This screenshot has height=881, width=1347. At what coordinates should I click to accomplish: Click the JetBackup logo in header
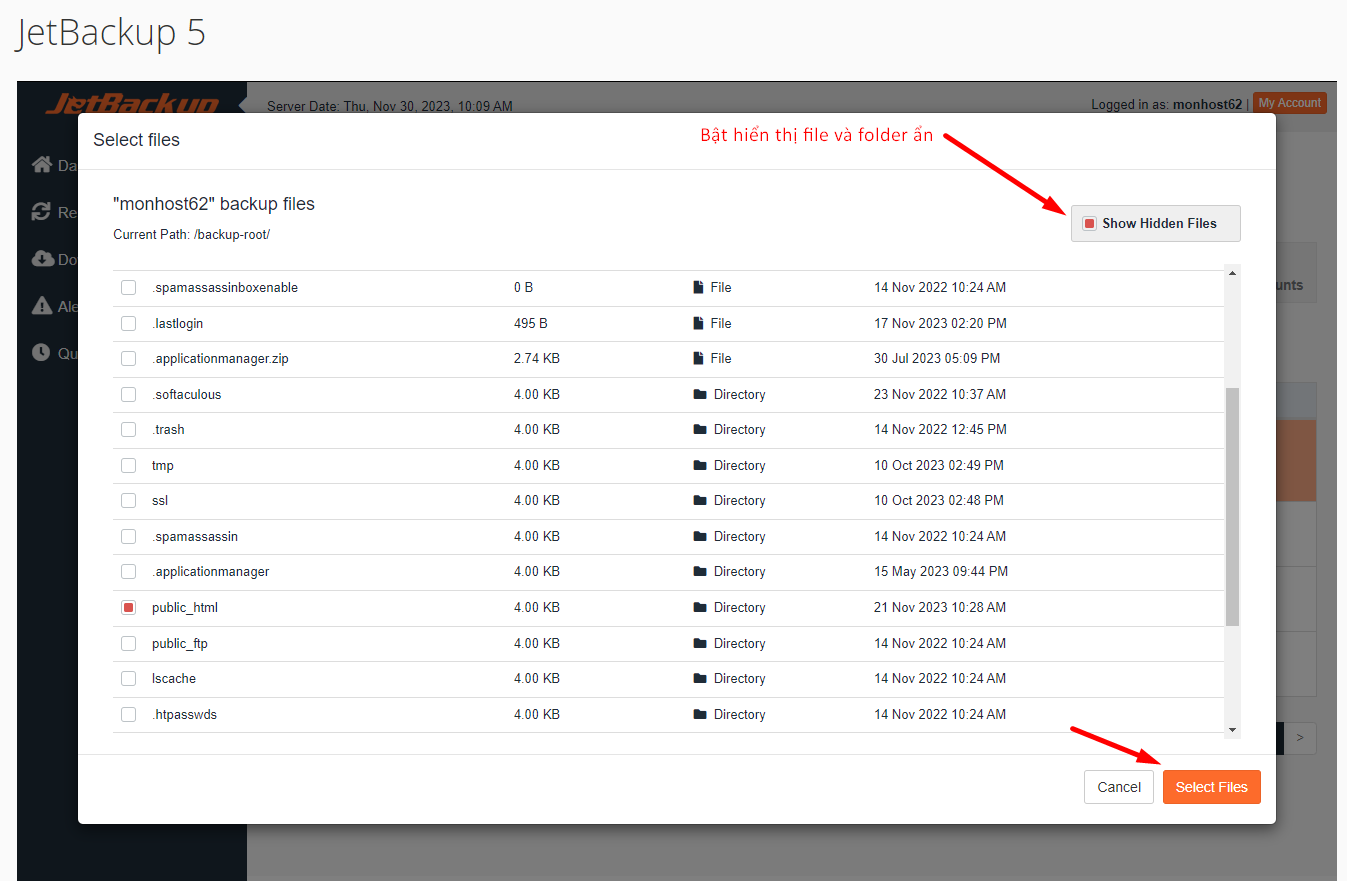click(133, 102)
